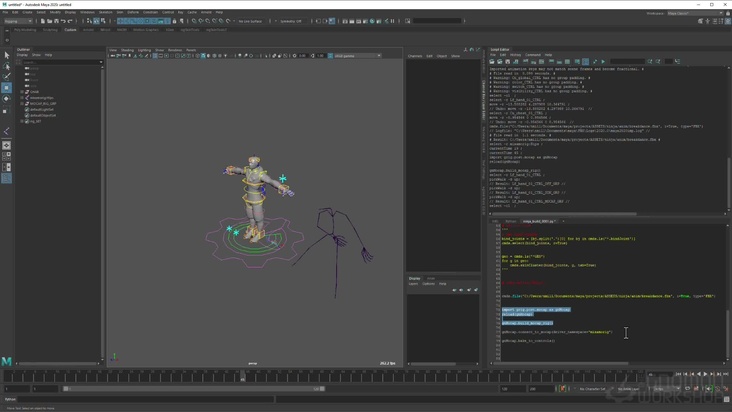Open the Workspace Maya Classic dropdown
The height and width of the screenshot is (412, 732).
coord(694,13)
